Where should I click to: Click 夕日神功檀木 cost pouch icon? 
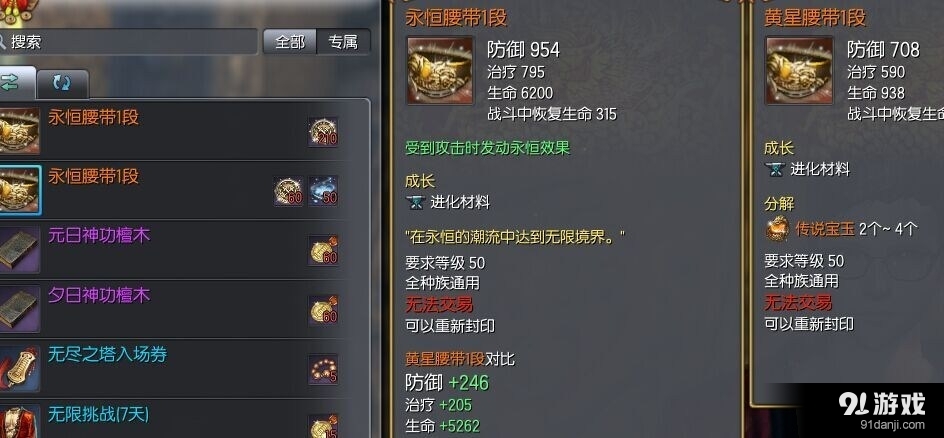click(324, 310)
